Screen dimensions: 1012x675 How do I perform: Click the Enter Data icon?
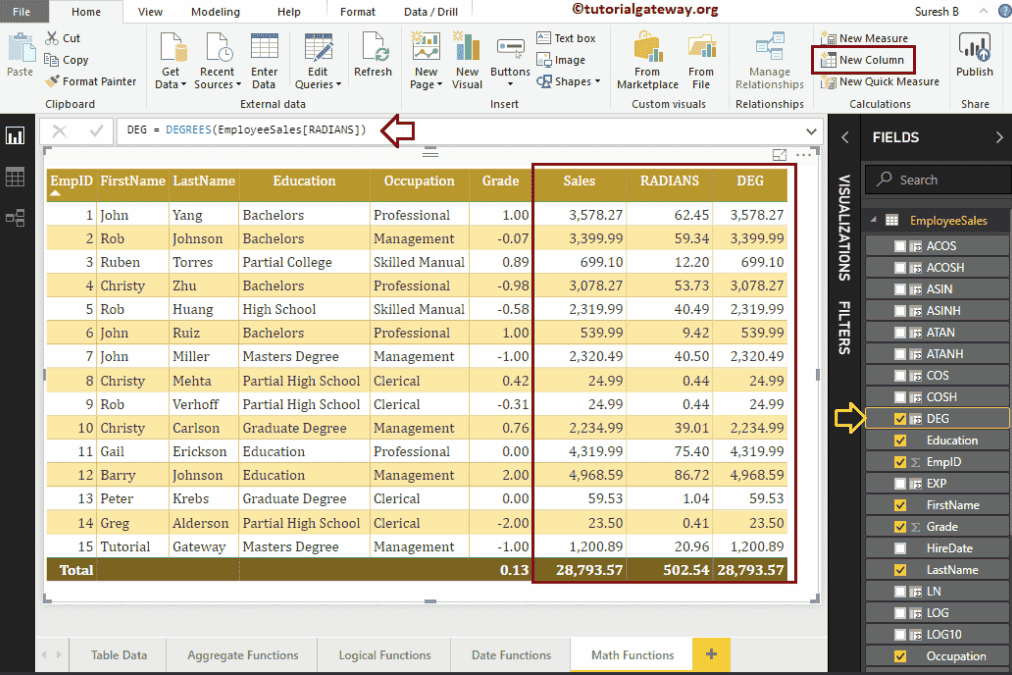(264, 60)
